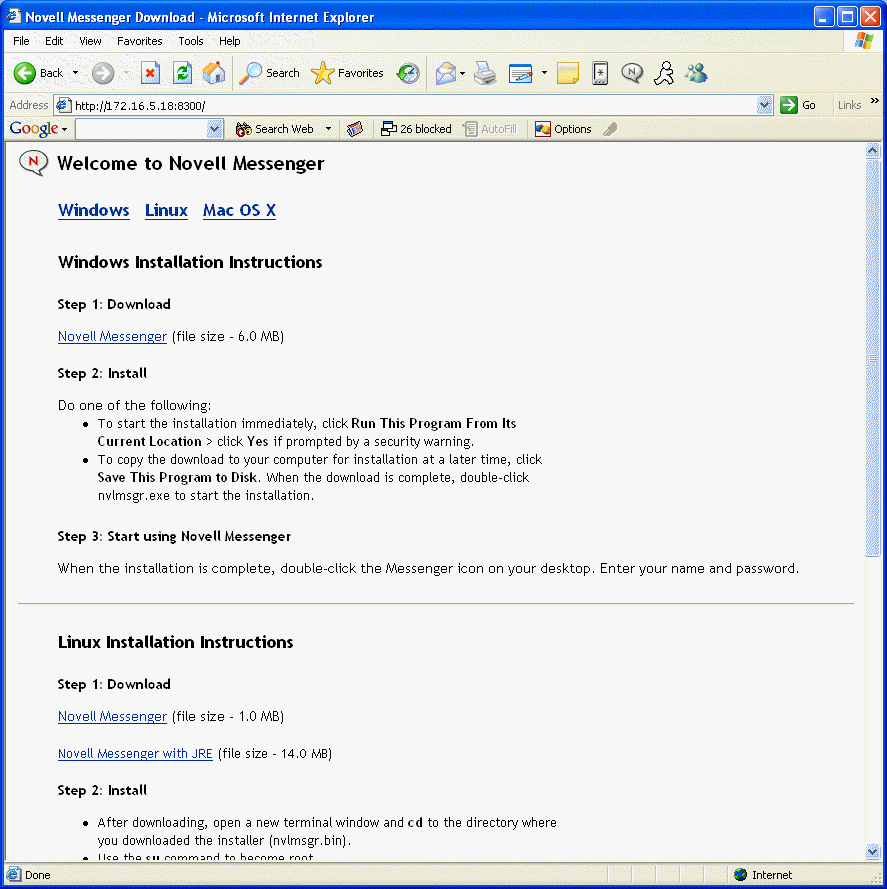
Task: Click the scrollbar up arrow
Action: click(x=872, y=150)
